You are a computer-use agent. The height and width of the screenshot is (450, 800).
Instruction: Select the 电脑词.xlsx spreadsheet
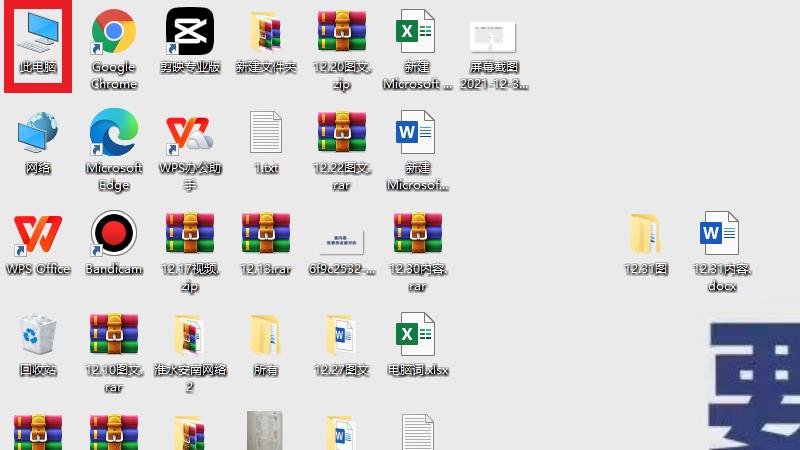[x=417, y=335]
